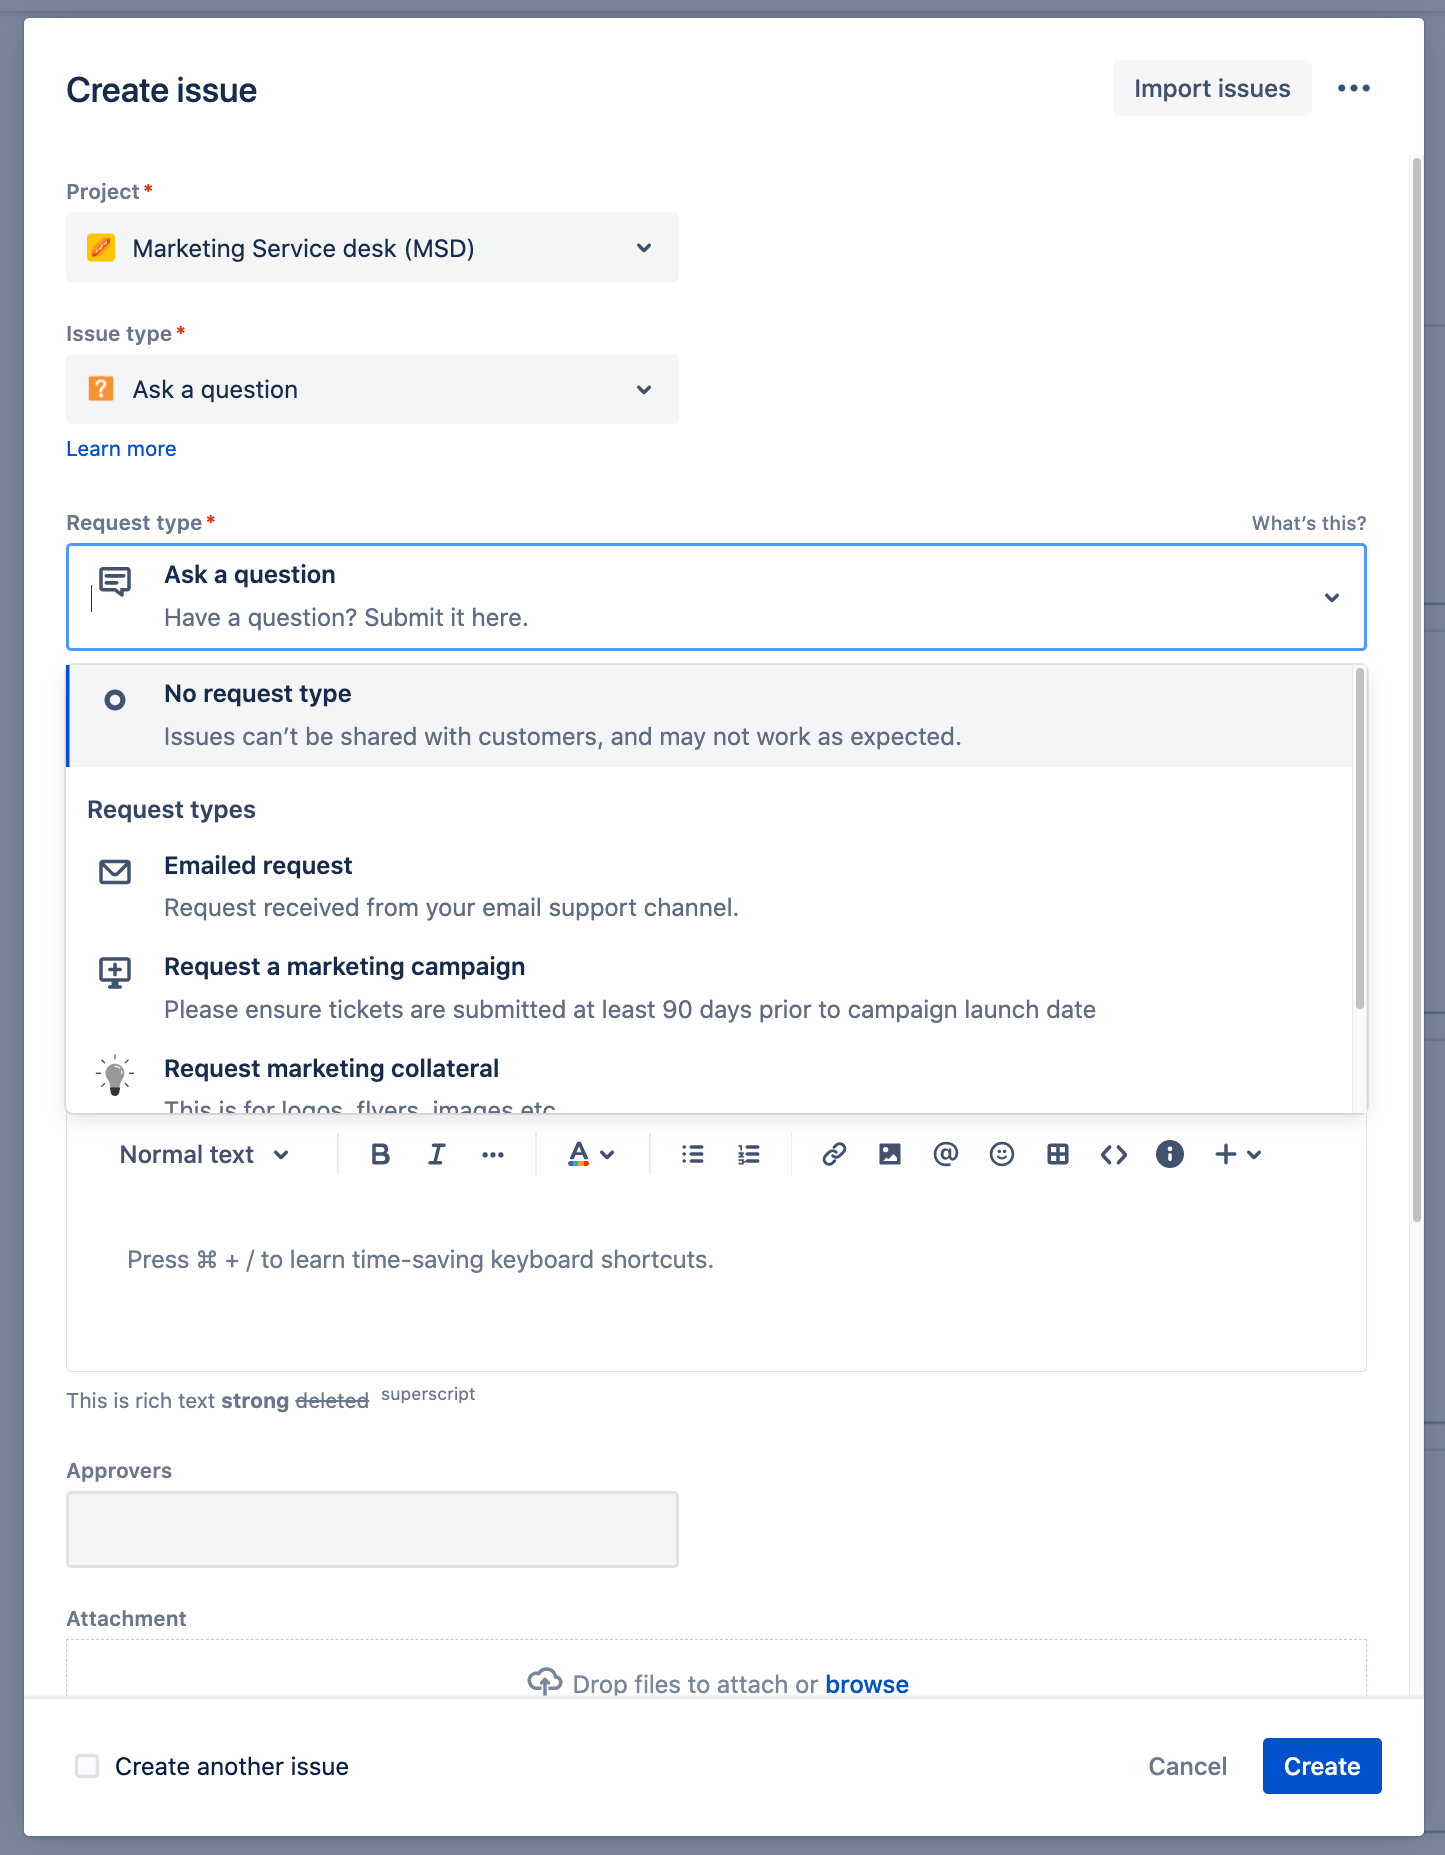Open the modal more actions menu
Image resolution: width=1445 pixels, height=1855 pixels.
(1354, 88)
